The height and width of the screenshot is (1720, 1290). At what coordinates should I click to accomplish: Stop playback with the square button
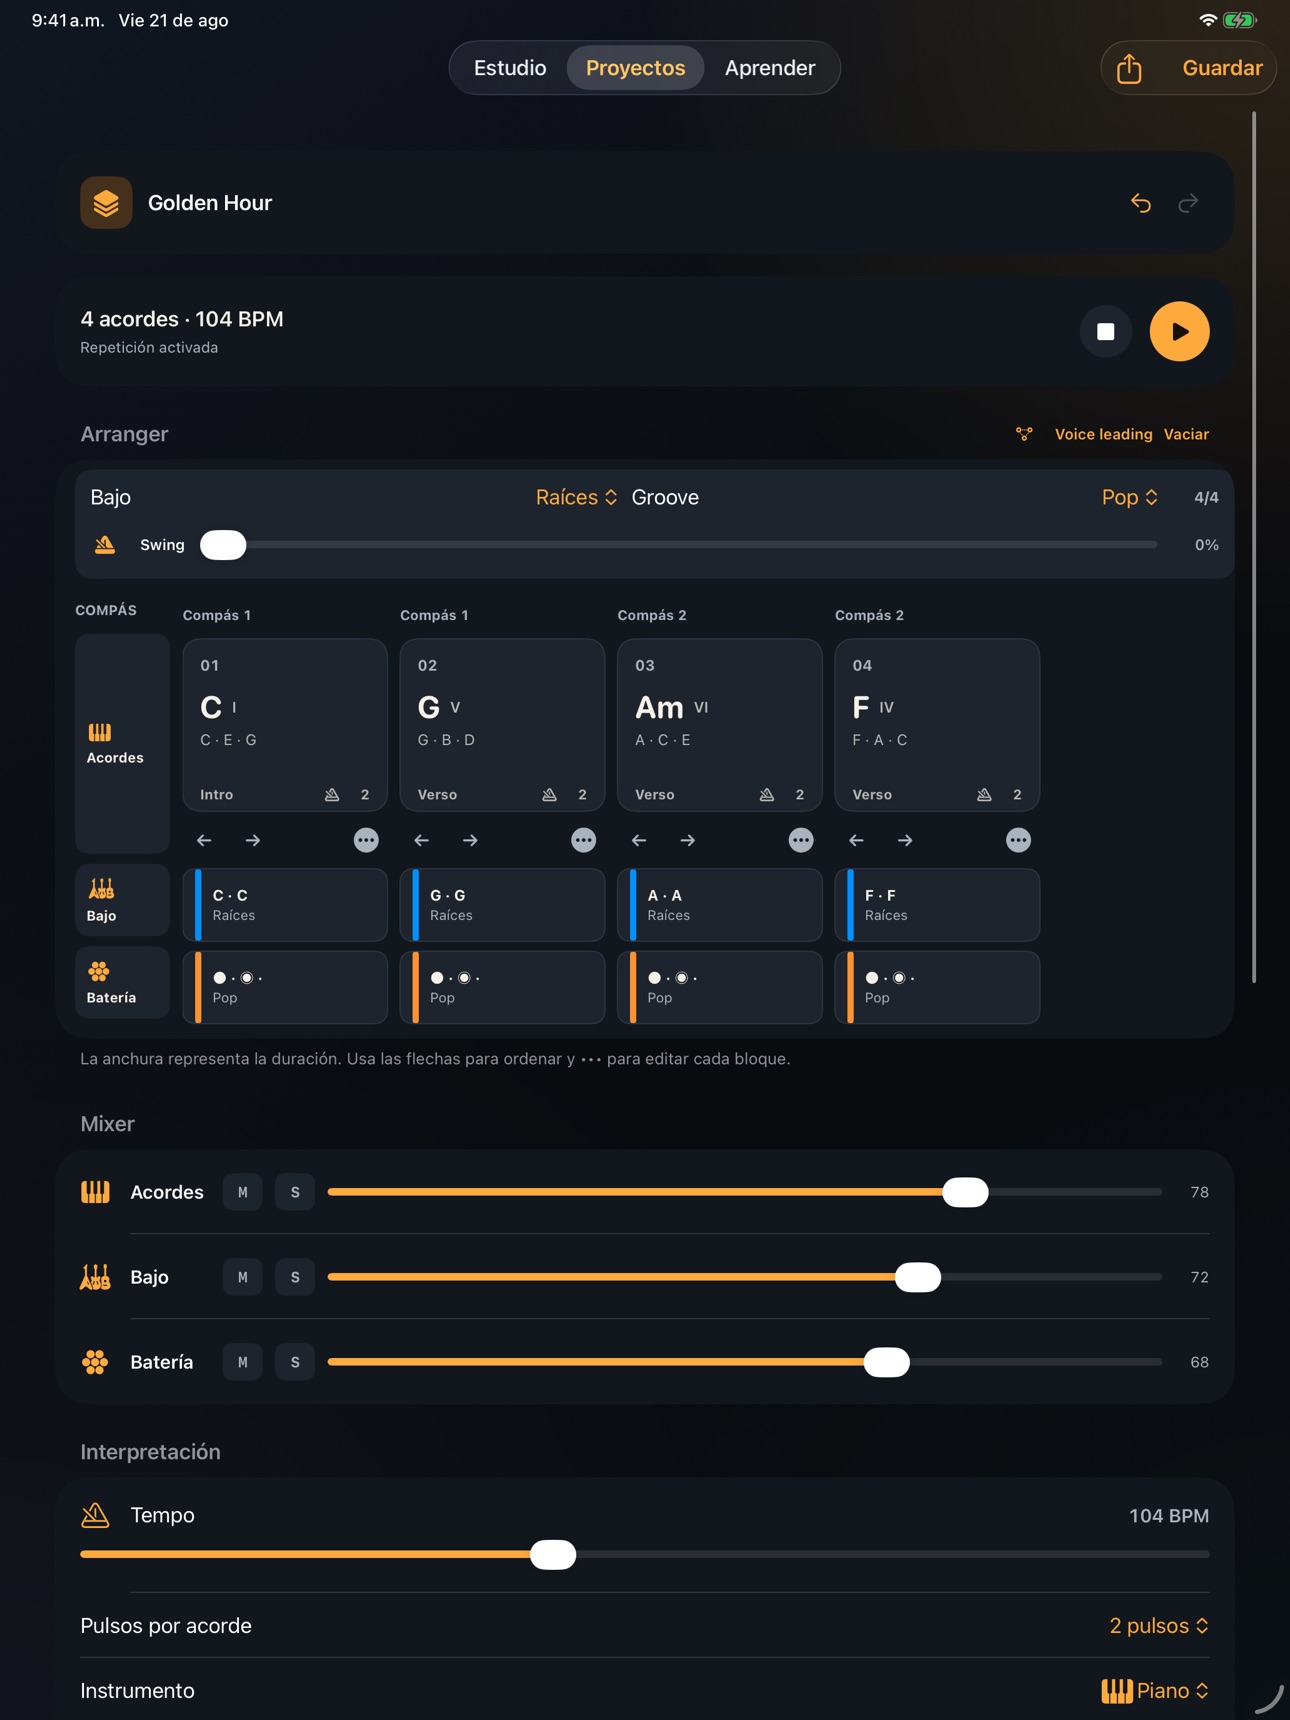(1106, 331)
